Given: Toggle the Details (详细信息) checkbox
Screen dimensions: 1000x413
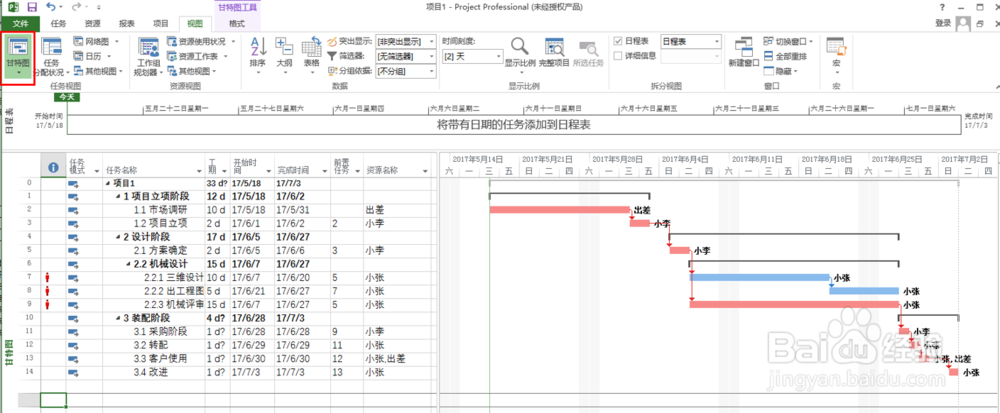Looking at the screenshot, I should coord(617,55).
